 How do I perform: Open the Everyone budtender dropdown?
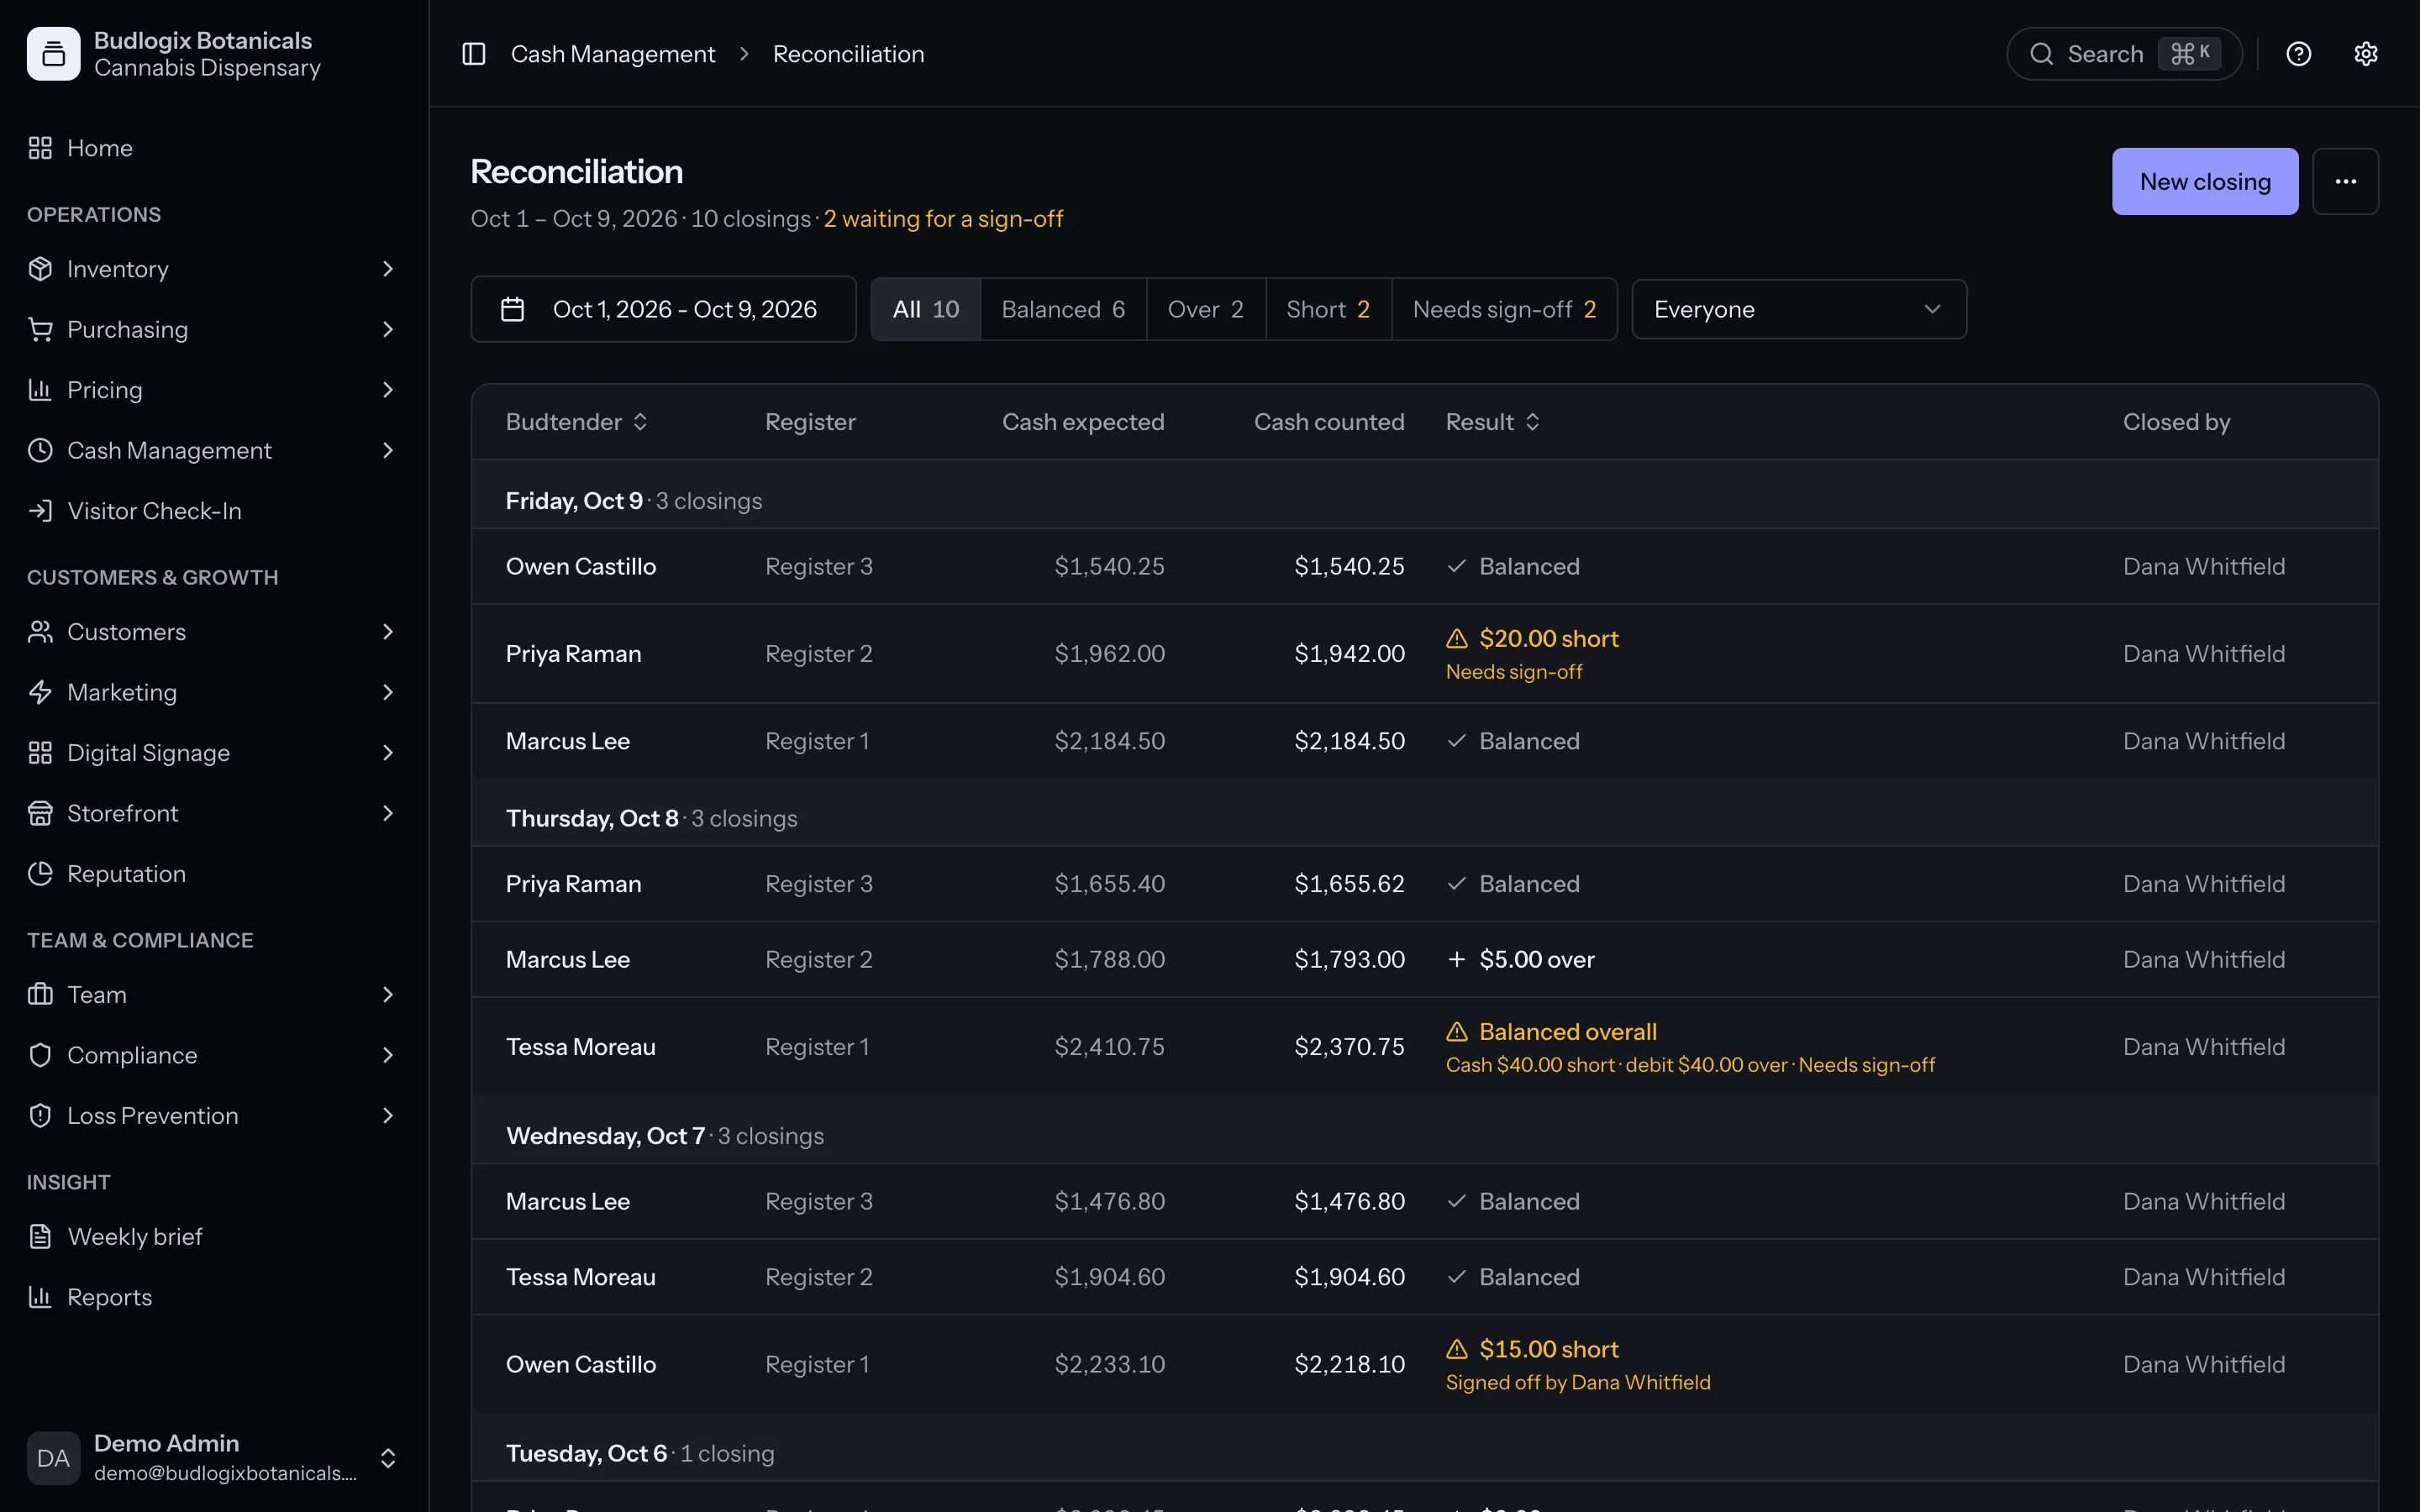pos(1799,309)
